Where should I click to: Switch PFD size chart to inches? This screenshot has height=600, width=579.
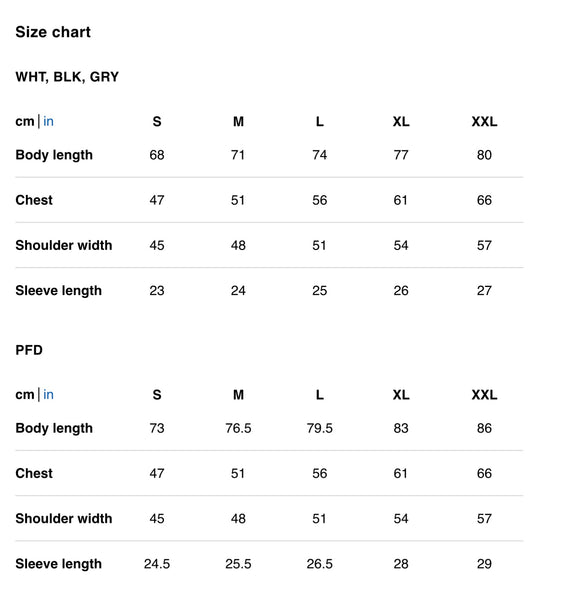(48, 395)
